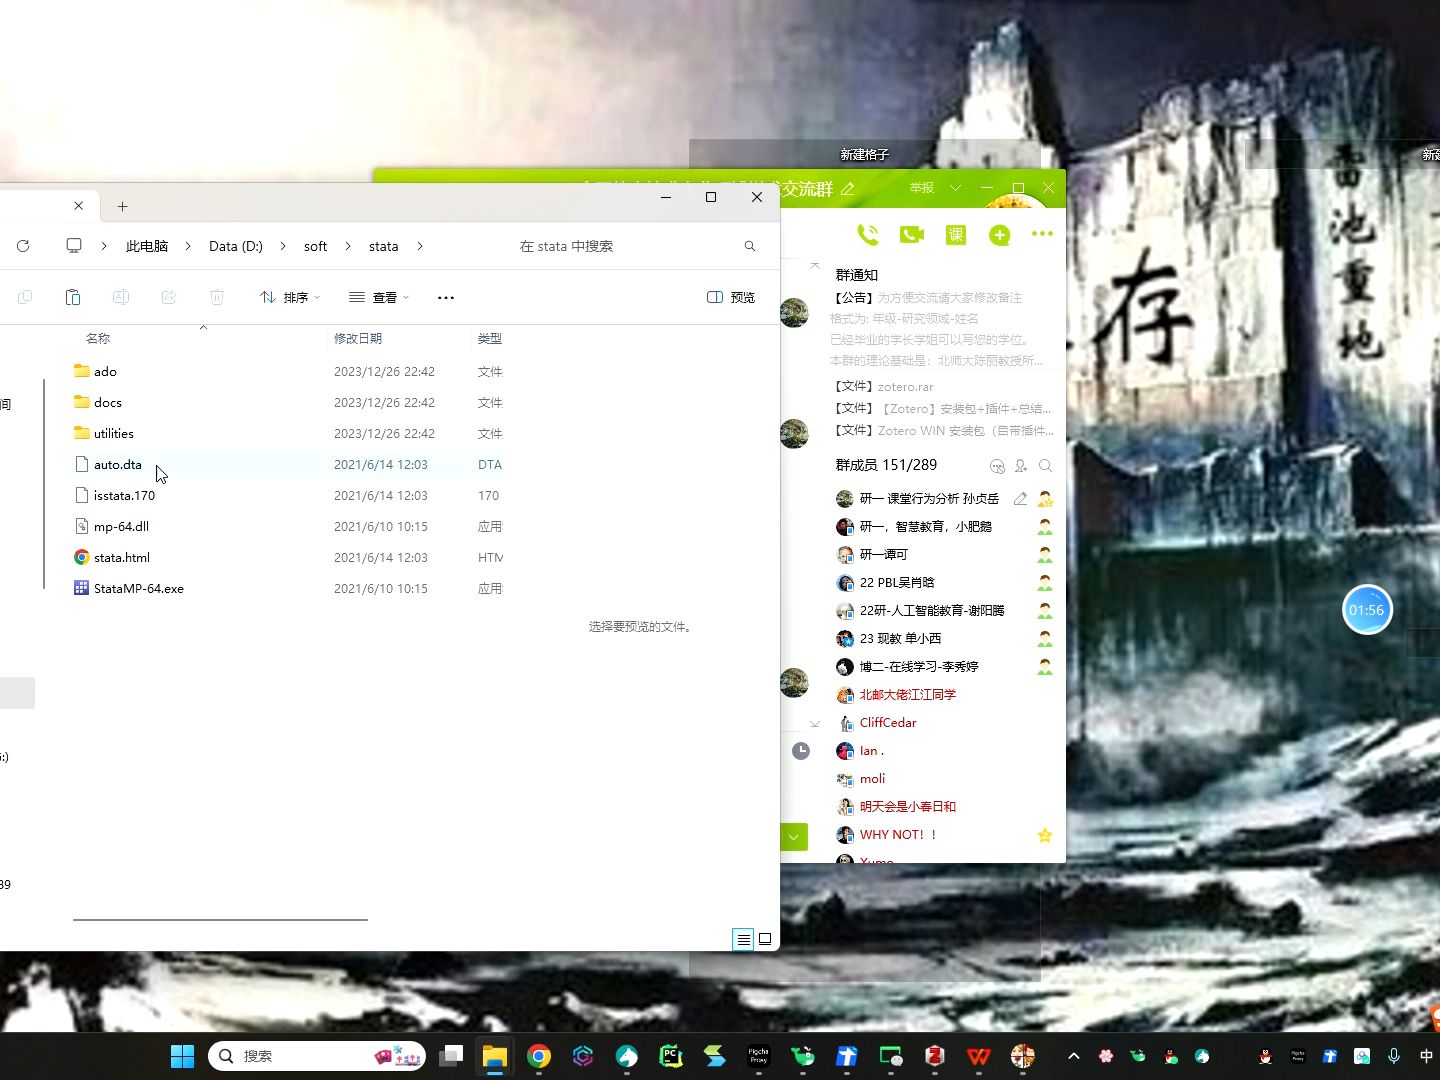Open the QQ group lesson (课) feature
The height and width of the screenshot is (1080, 1440).
pos(955,235)
